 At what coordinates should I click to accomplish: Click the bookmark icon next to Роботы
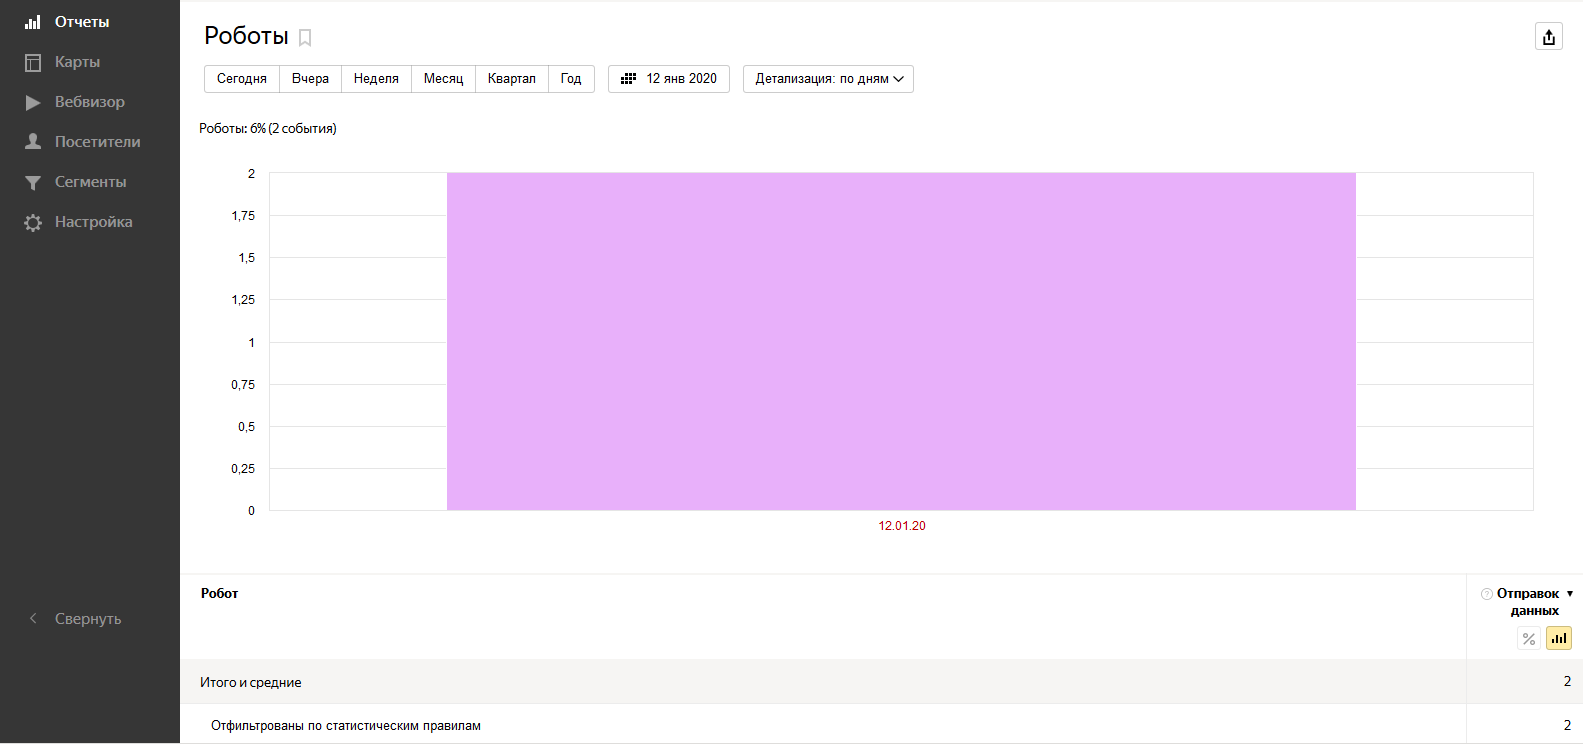pyautogui.click(x=305, y=38)
